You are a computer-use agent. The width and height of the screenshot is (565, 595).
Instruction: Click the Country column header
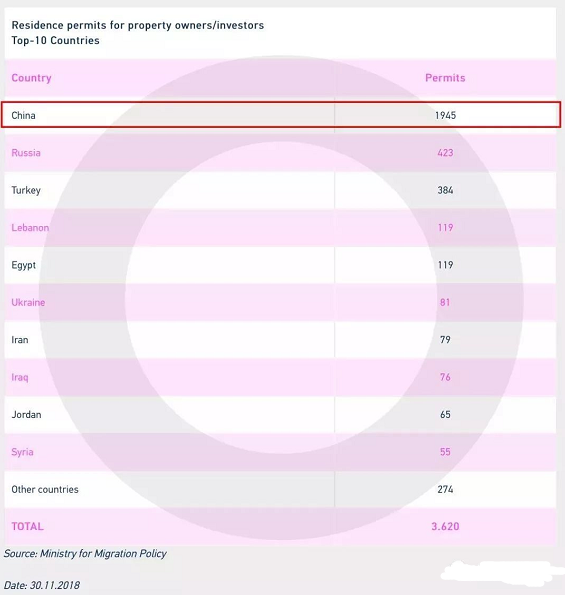tap(31, 78)
